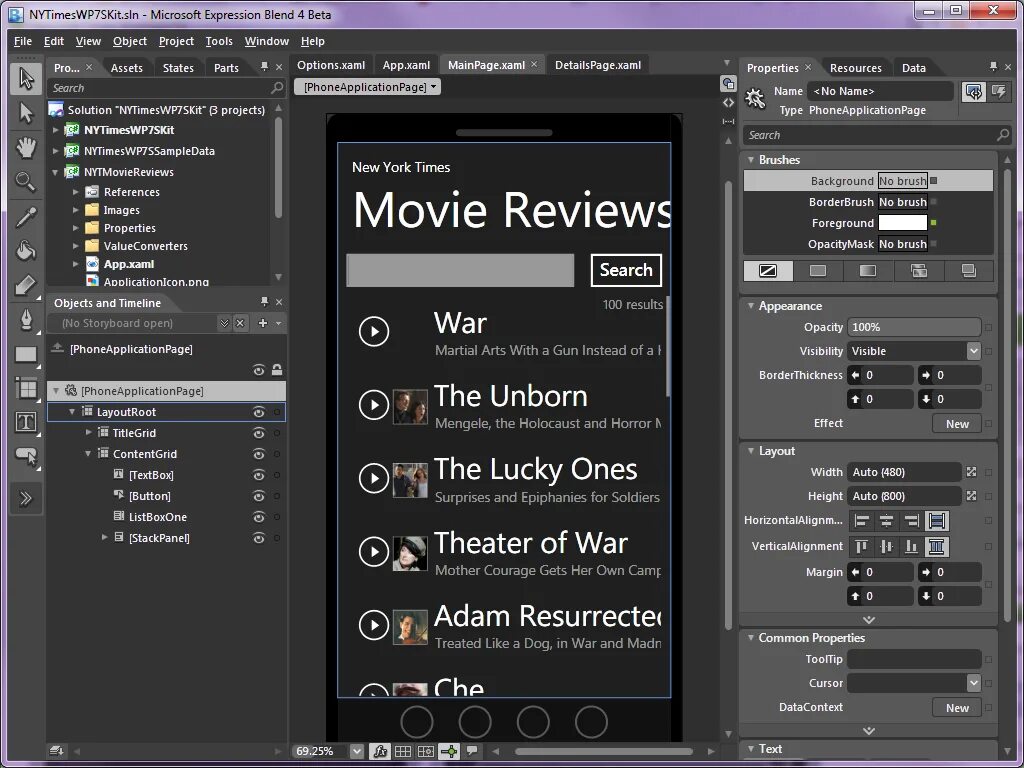
Task: Set Height to Auto icon
Action: [x=971, y=496]
